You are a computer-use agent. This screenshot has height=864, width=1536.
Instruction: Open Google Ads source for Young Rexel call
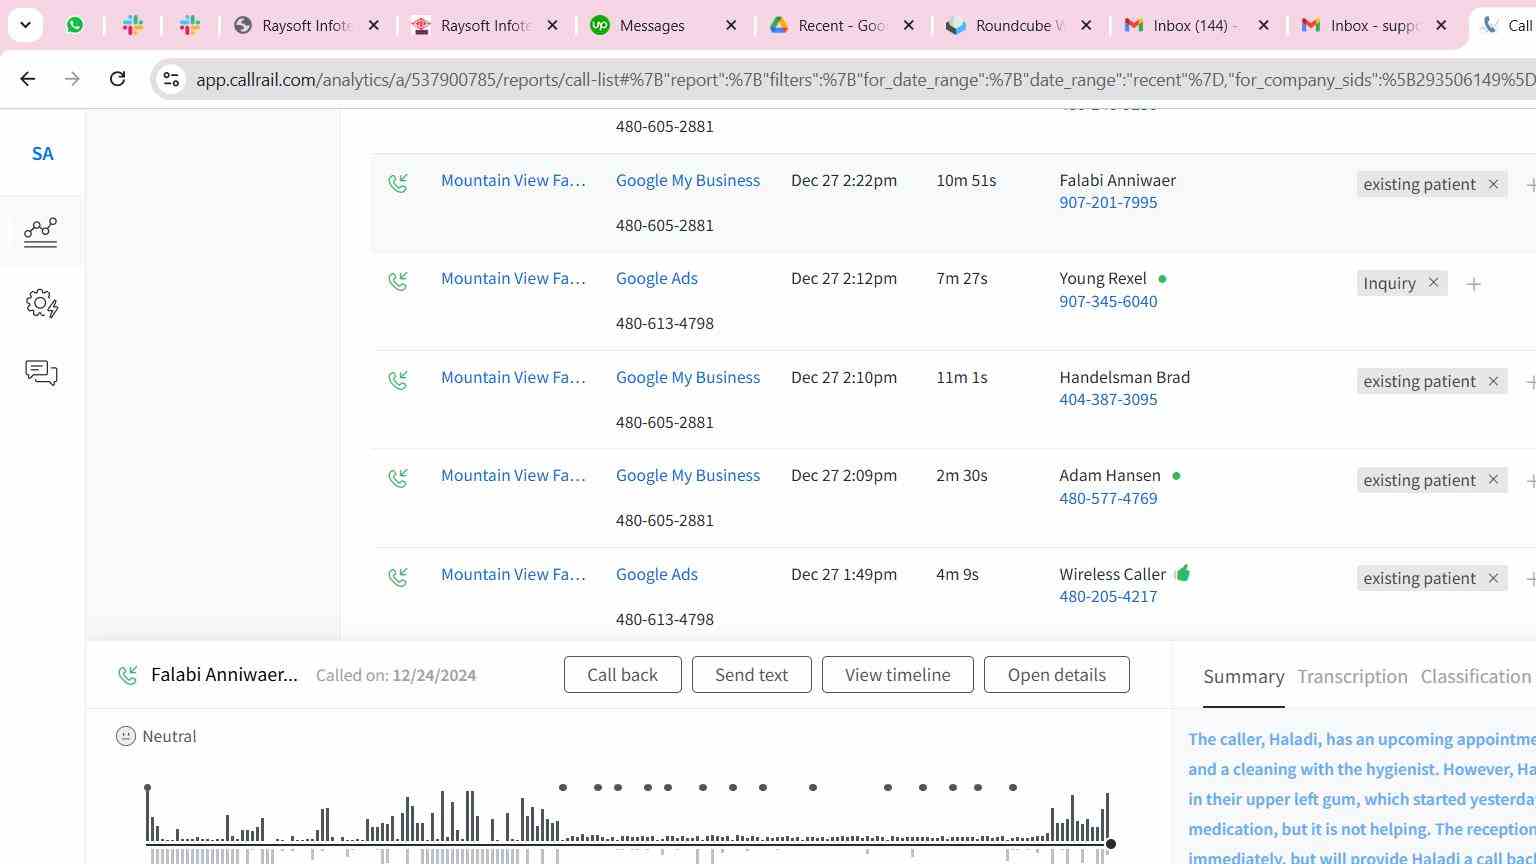click(x=657, y=278)
